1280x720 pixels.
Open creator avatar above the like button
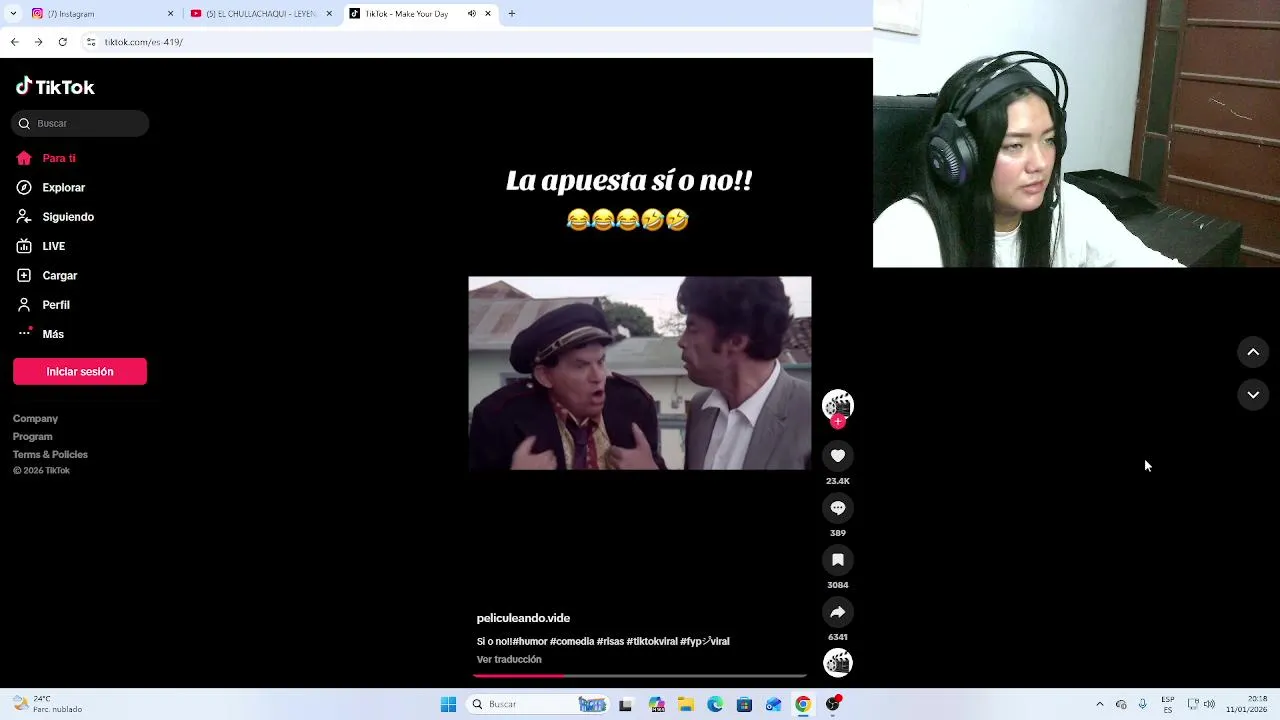click(838, 404)
